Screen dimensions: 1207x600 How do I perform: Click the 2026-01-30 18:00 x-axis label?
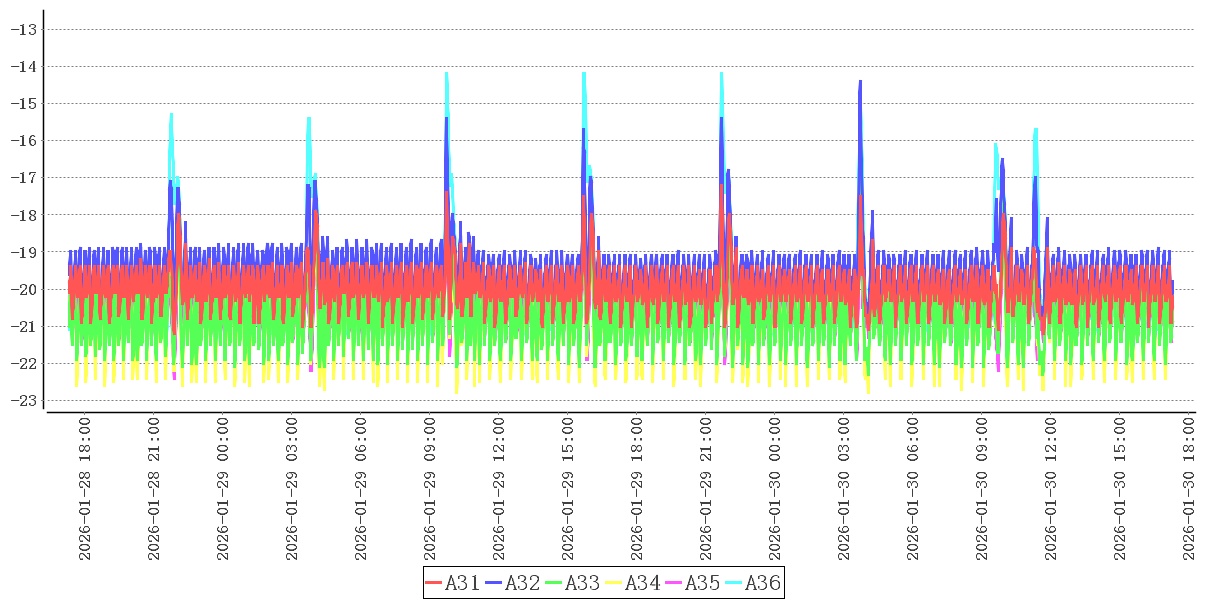(x=1189, y=489)
